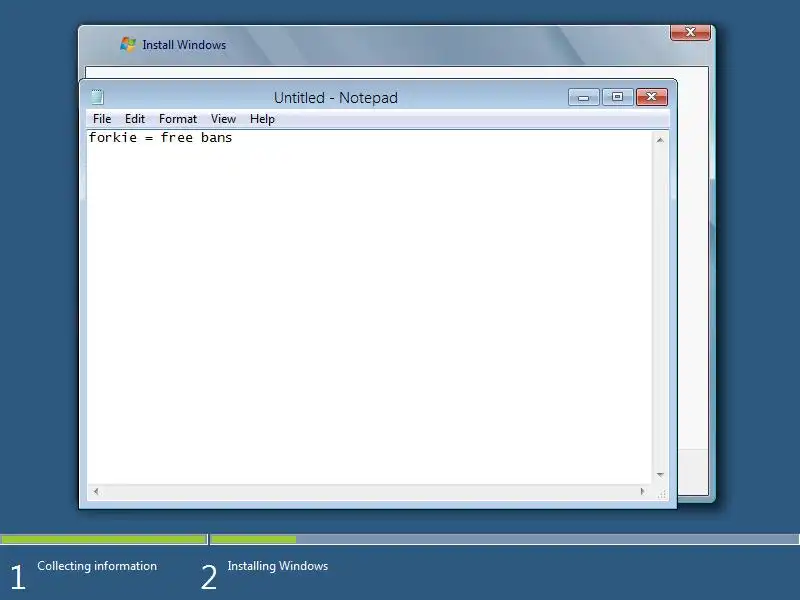Click the Notepad resize grip corner
Viewport: 800px width, 600px height.
point(662,493)
